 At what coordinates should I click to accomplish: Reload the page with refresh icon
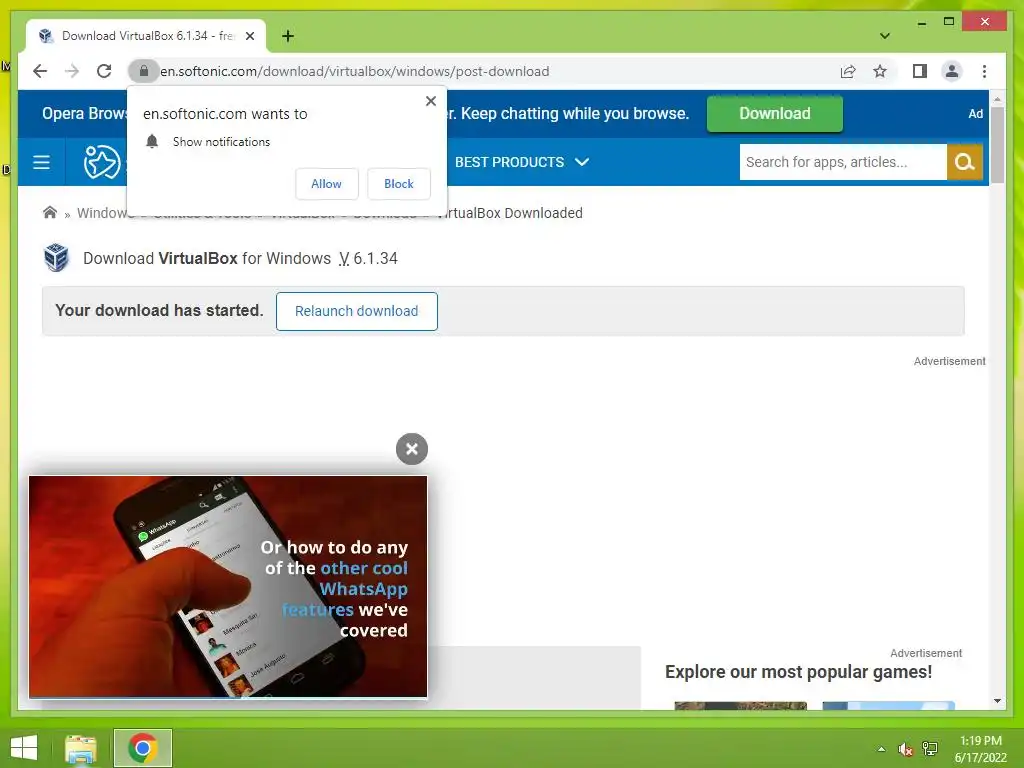tap(104, 71)
